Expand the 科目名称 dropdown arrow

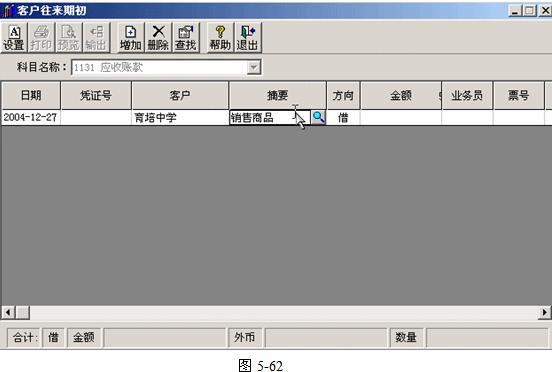(253, 67)
